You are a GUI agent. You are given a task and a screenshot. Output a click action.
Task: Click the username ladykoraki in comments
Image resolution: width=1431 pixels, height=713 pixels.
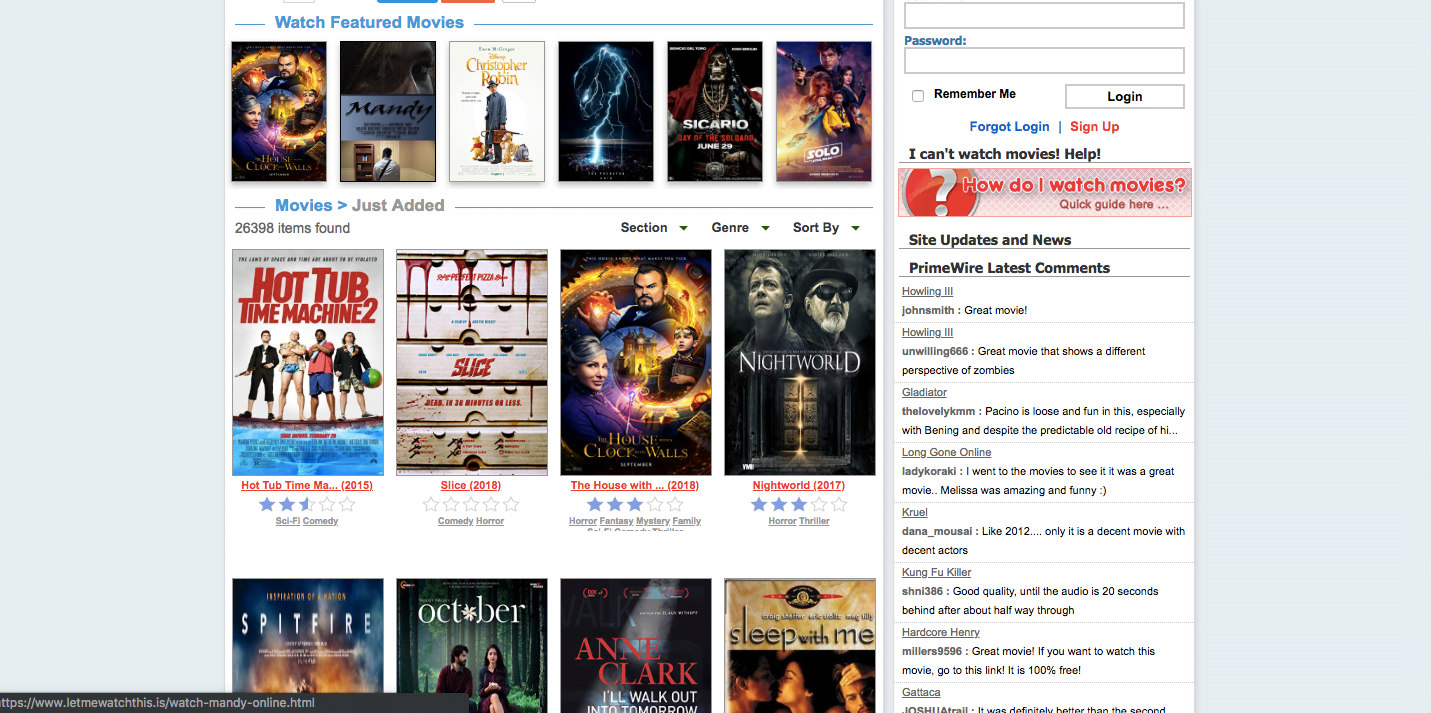click(x=930, y=471)
